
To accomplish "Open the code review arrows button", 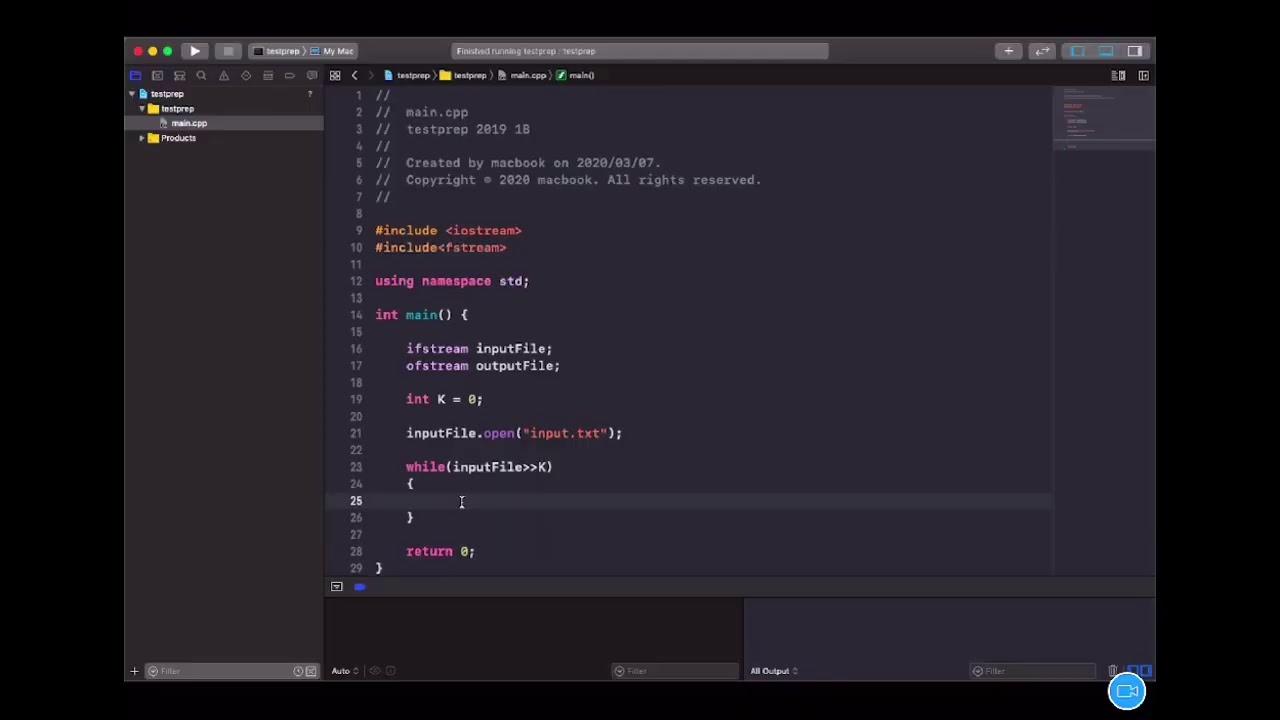I will (x=1042, y=51).
